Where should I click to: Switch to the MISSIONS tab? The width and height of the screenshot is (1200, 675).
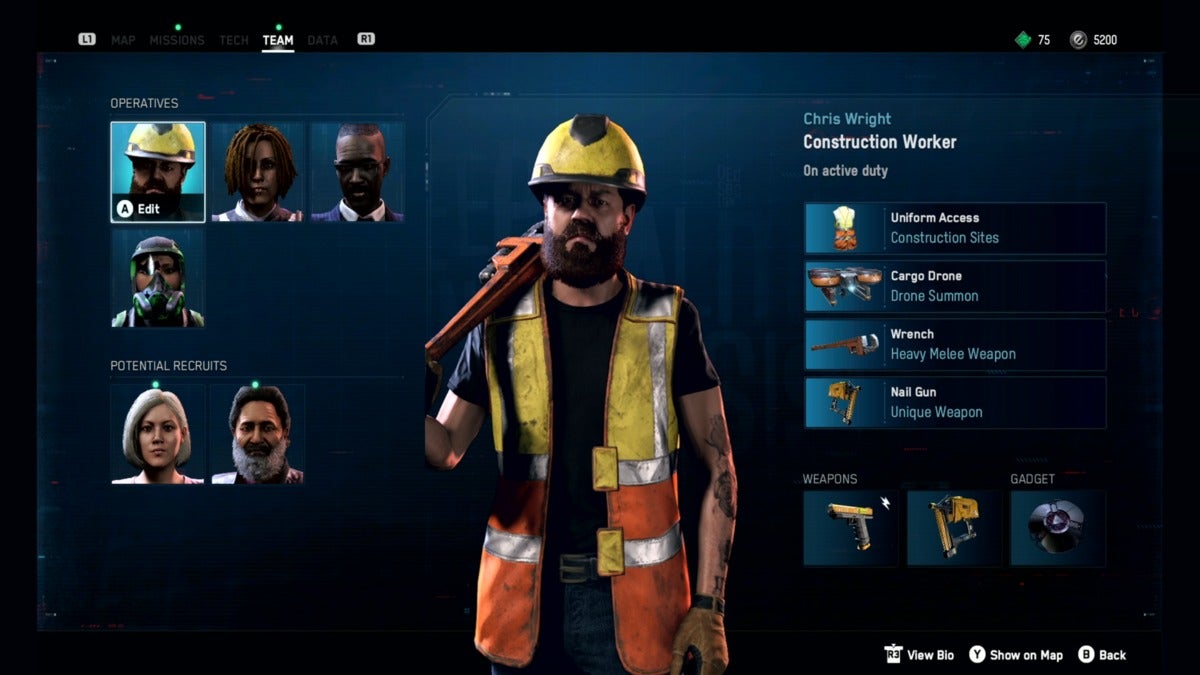click(177, 40)
